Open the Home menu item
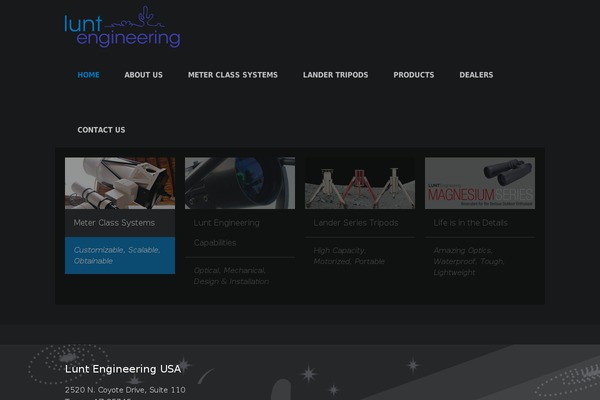This screenshot has height=400, width=600. [88, 75]
